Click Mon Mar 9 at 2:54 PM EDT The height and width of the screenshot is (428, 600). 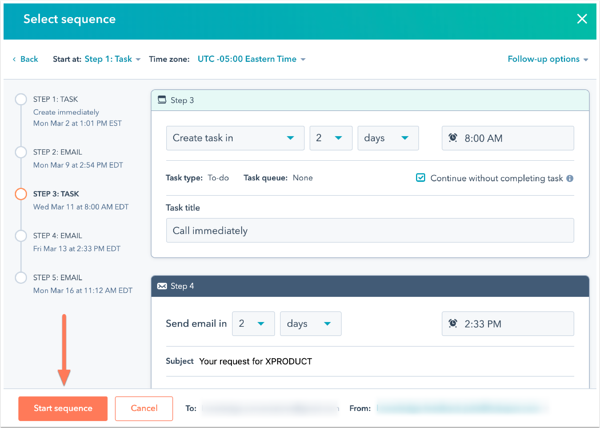tap(78, 165)
